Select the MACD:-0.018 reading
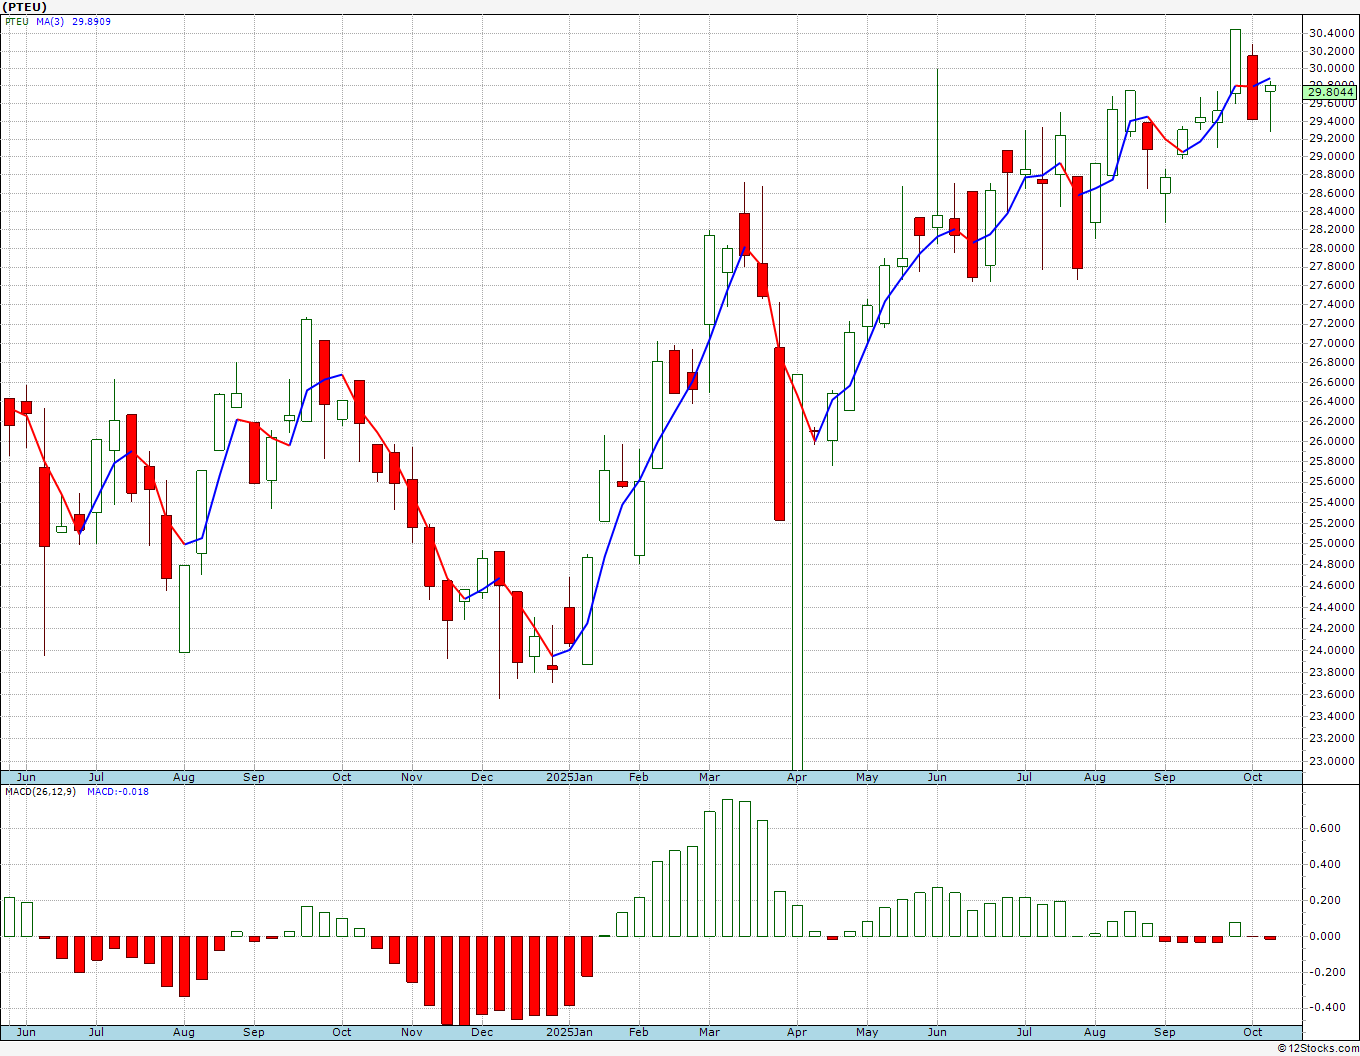 click(x=118, y=792)
